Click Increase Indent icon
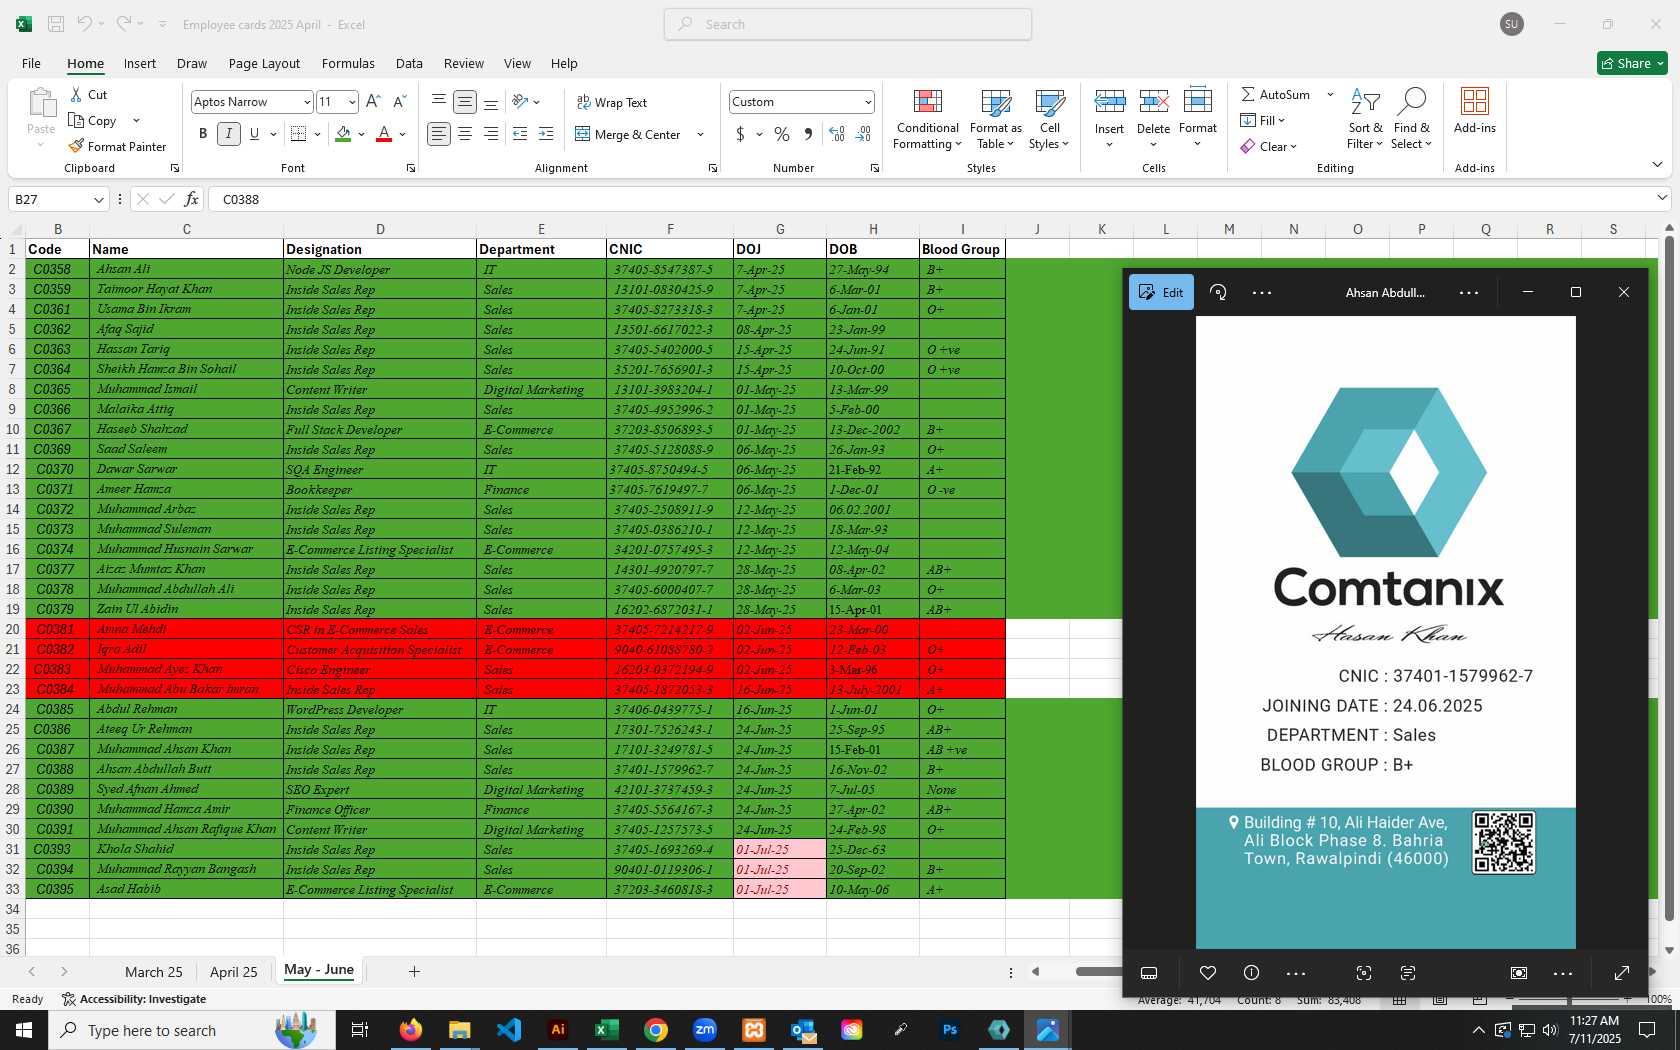 pyautogui.click(x=546, y=134)
